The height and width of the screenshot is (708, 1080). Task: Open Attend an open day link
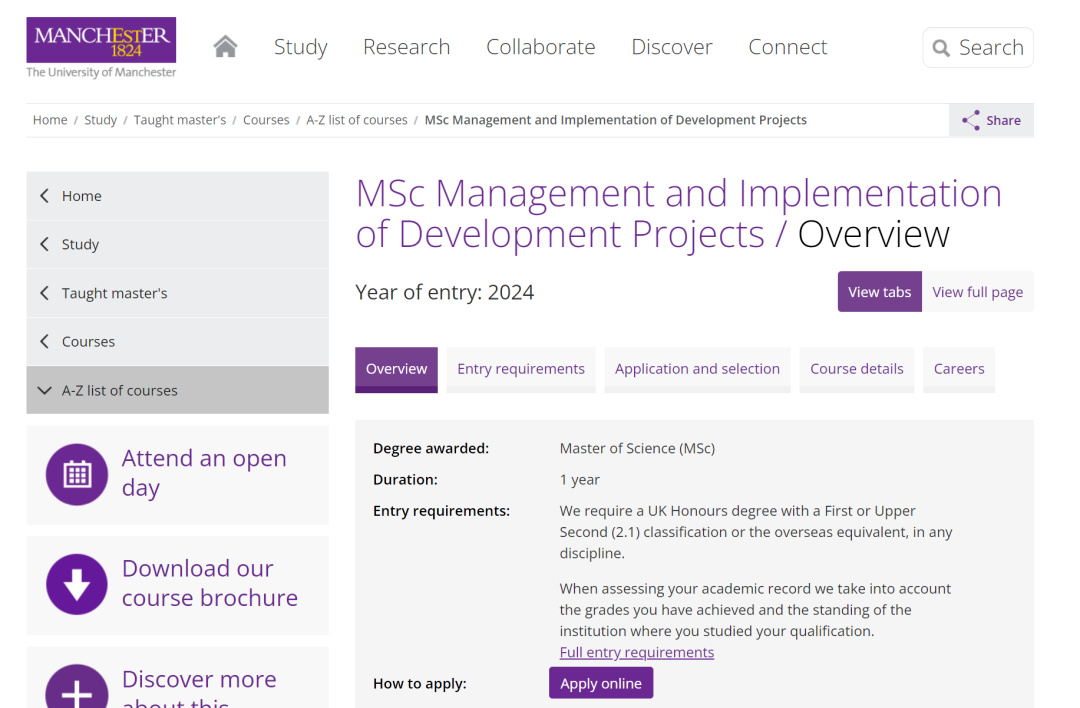204,472
